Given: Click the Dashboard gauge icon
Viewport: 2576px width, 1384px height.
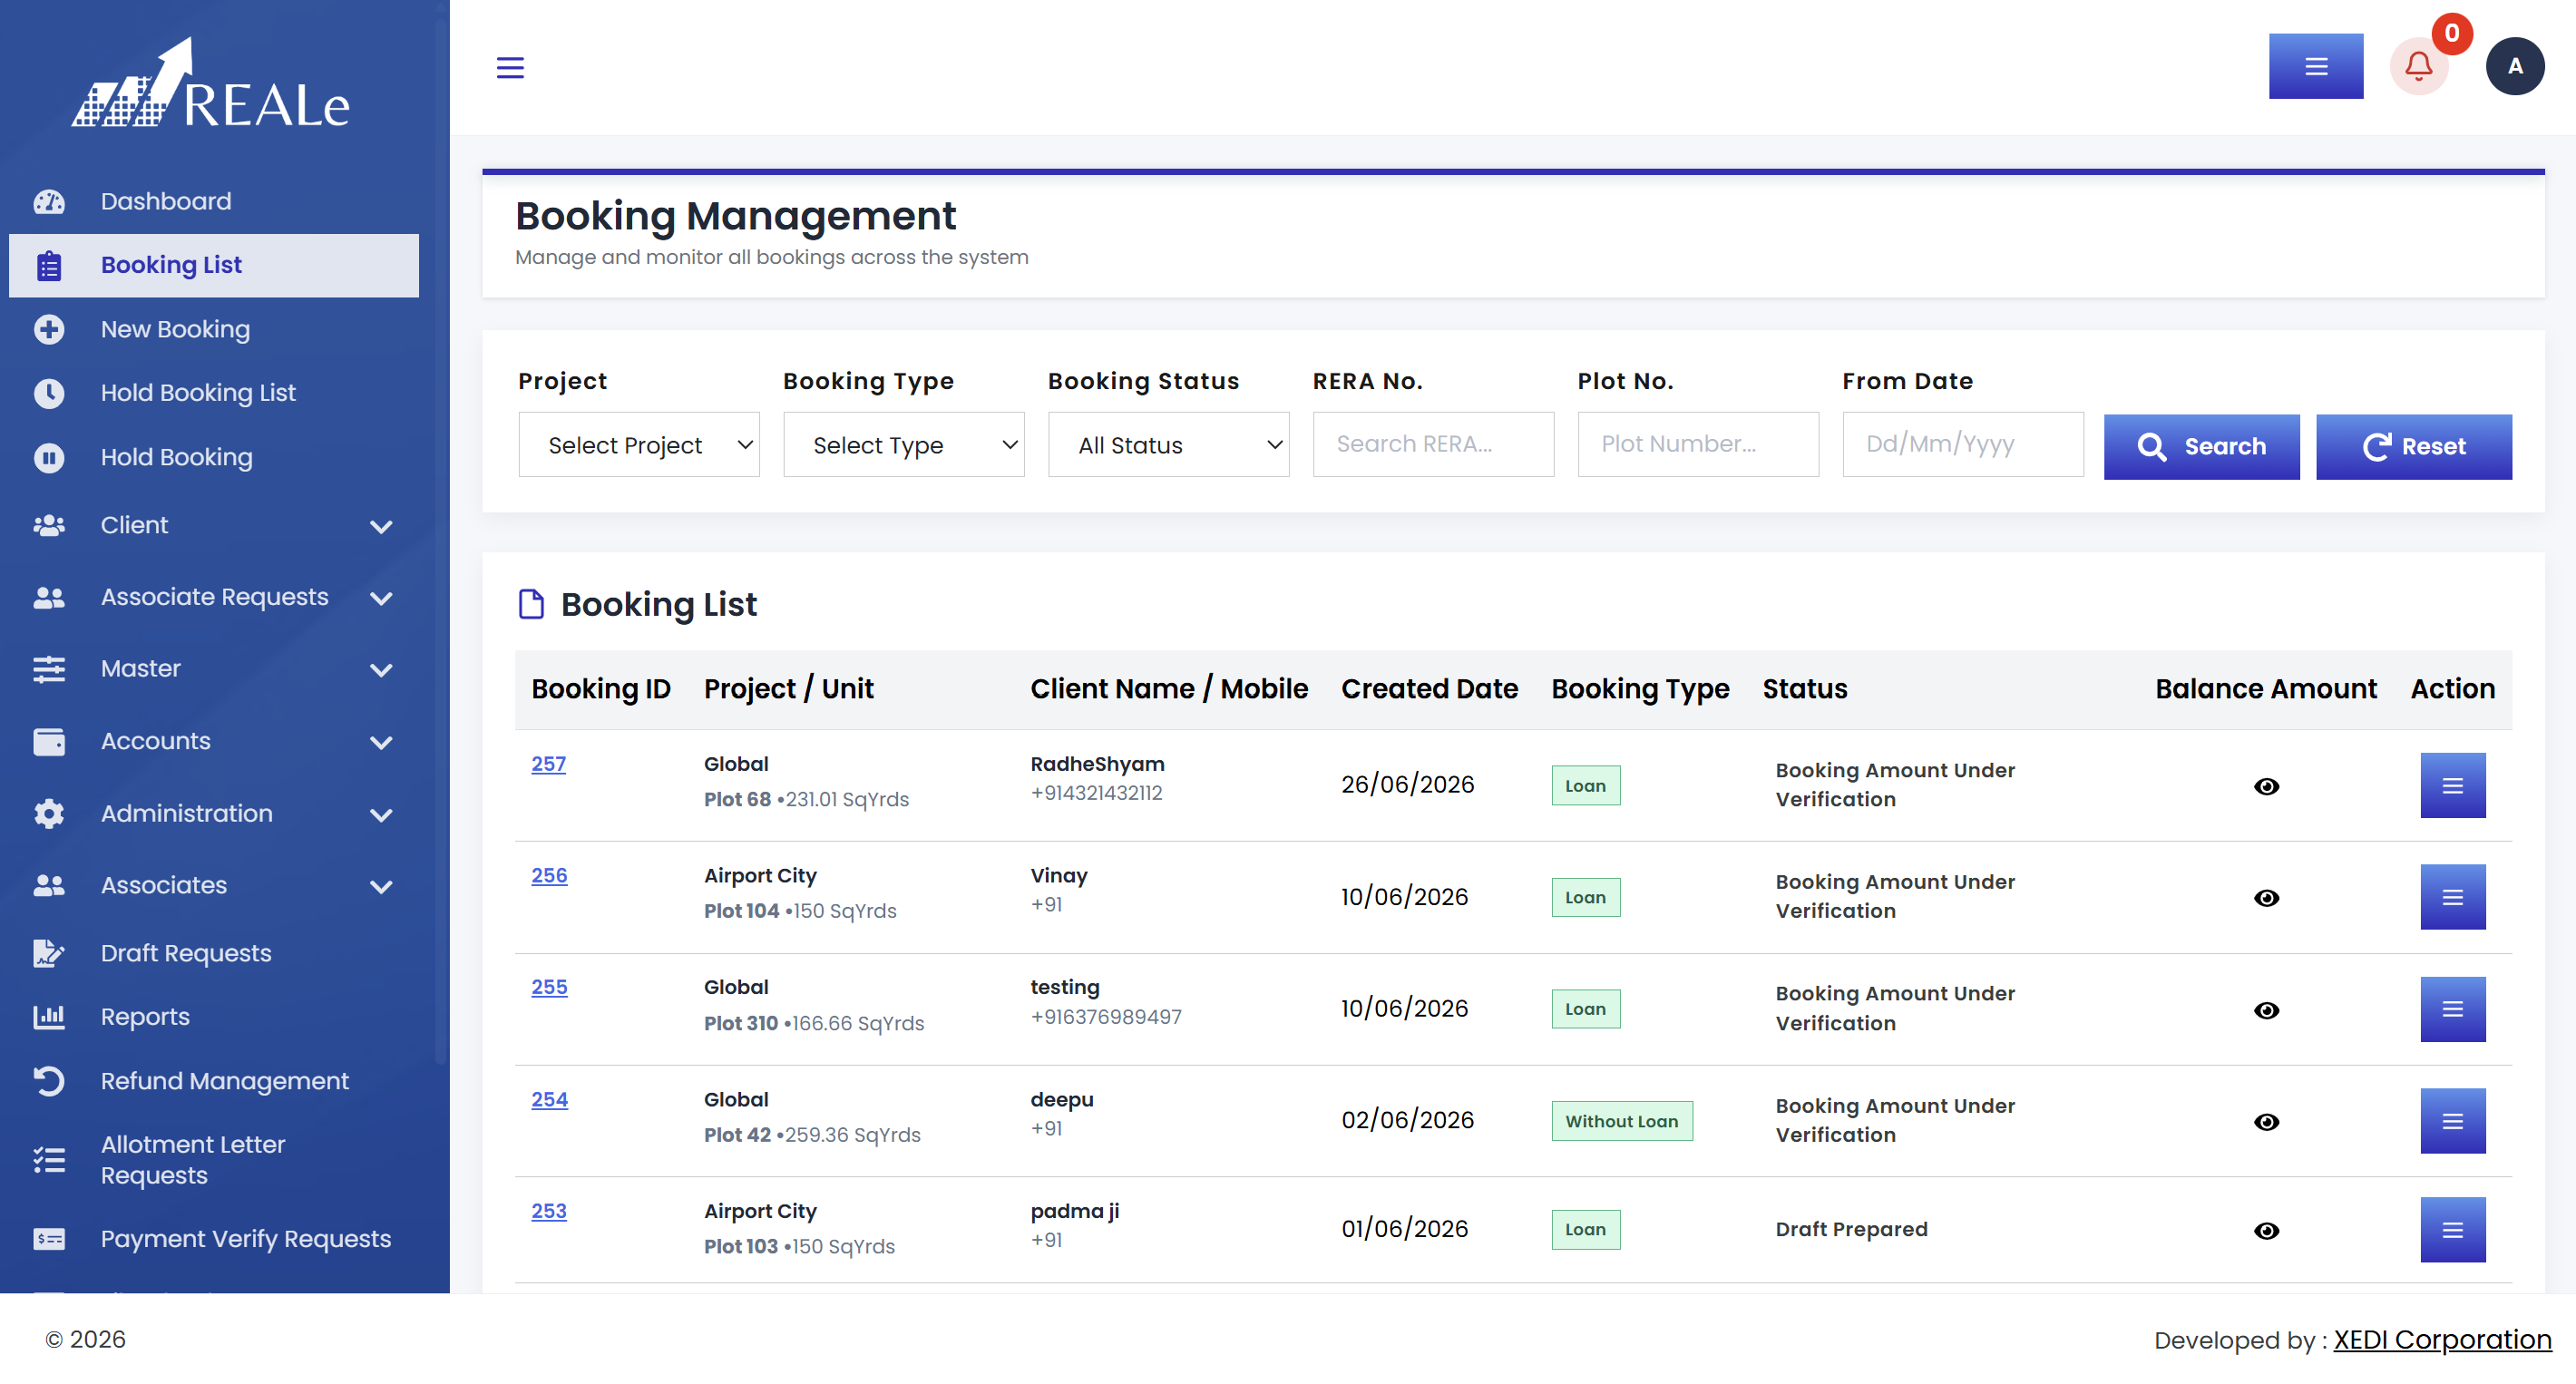Looking at the screenshot, I should point(49,202).
